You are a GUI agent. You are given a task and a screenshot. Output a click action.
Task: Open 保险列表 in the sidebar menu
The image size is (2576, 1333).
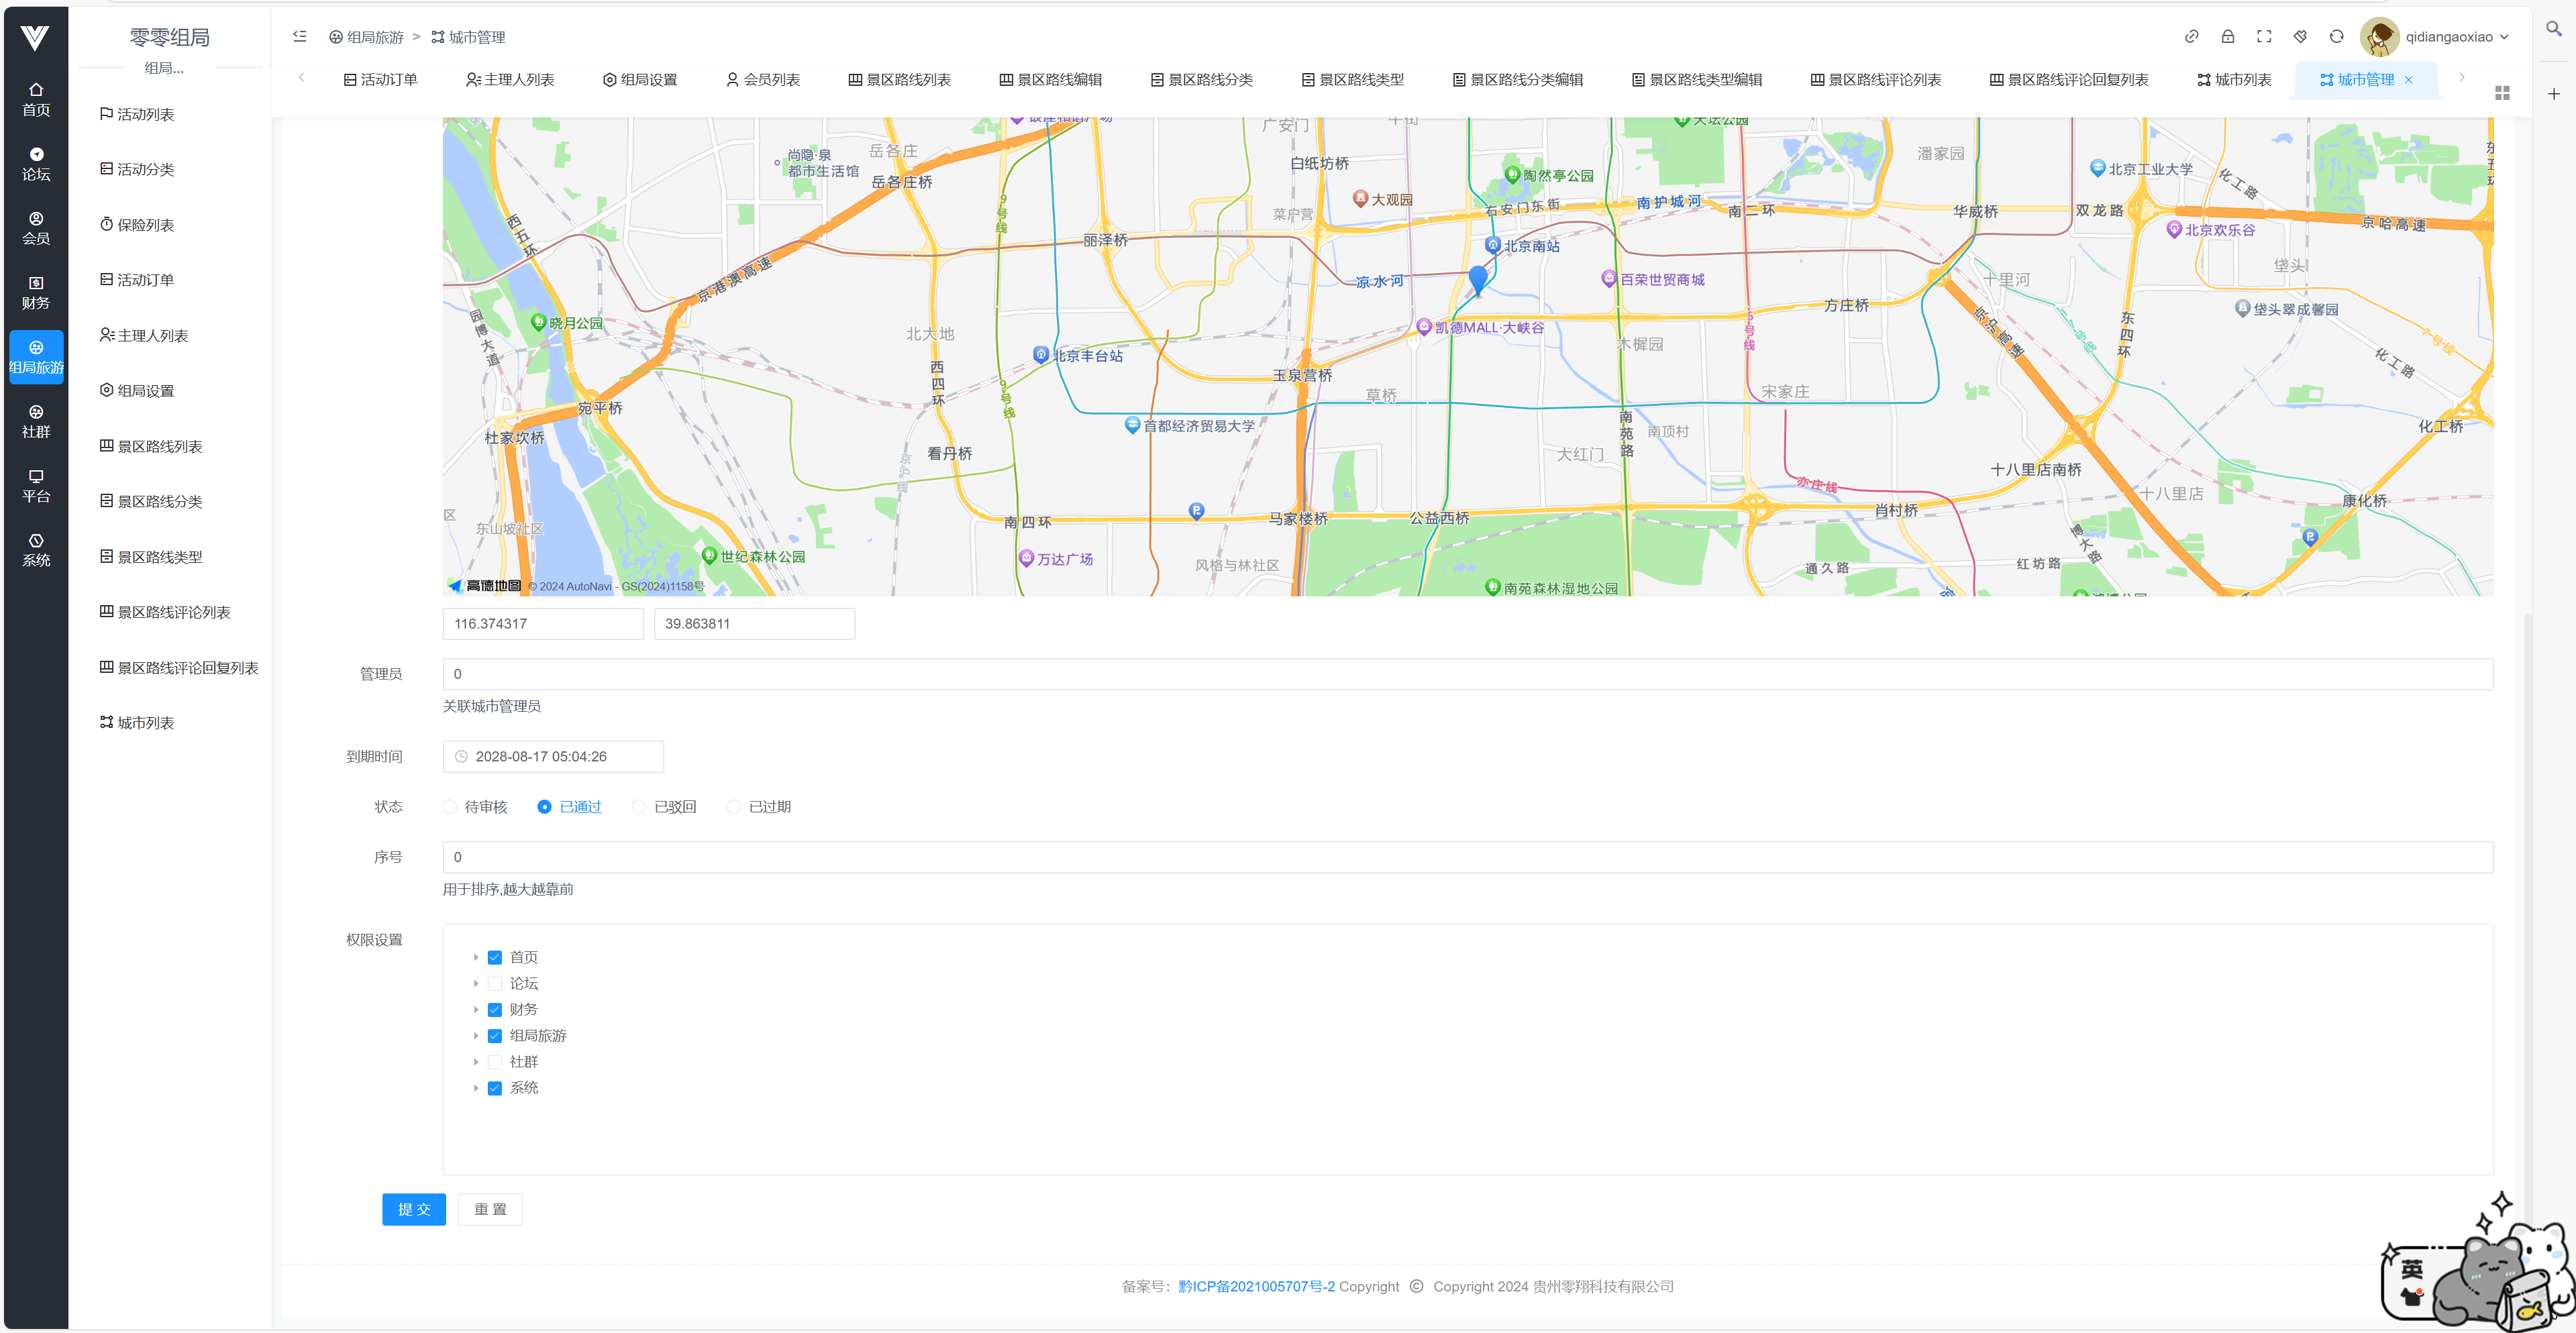(146, 225)
